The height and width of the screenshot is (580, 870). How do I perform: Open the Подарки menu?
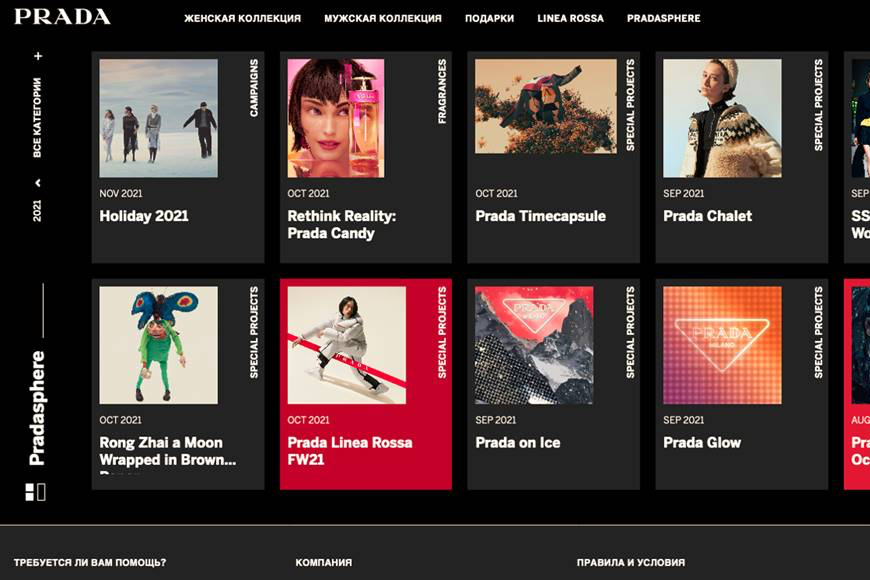tap(489, 18)
